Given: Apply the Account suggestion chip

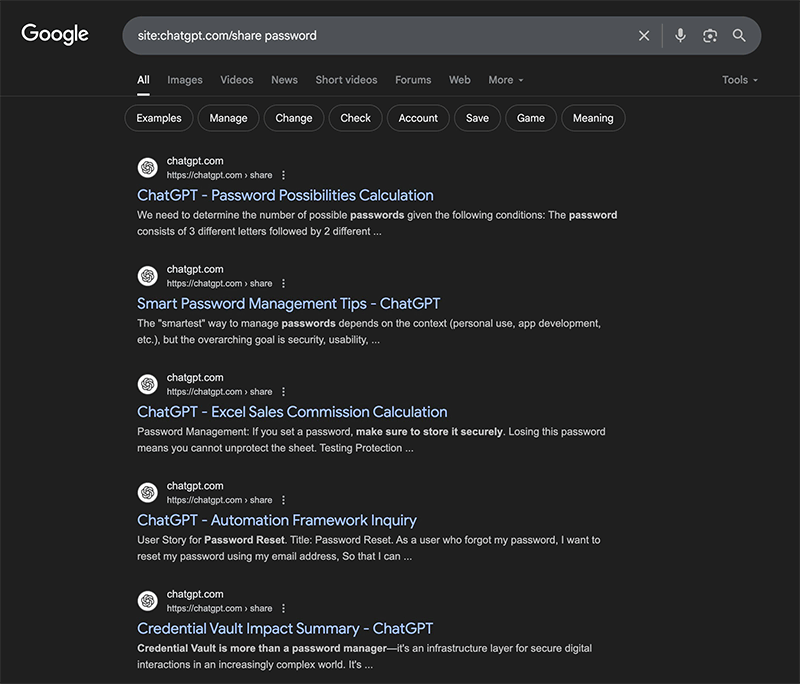Looking at the screenshot, I should coord(418,118).
